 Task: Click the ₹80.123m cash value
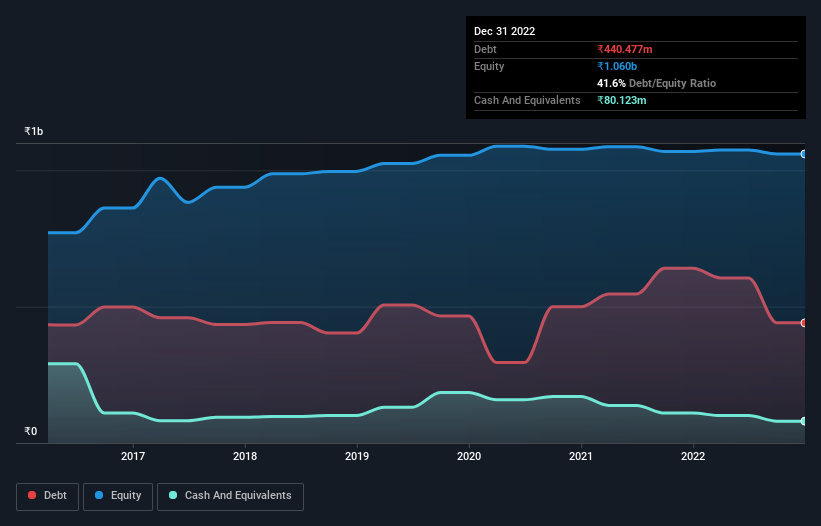622,100
